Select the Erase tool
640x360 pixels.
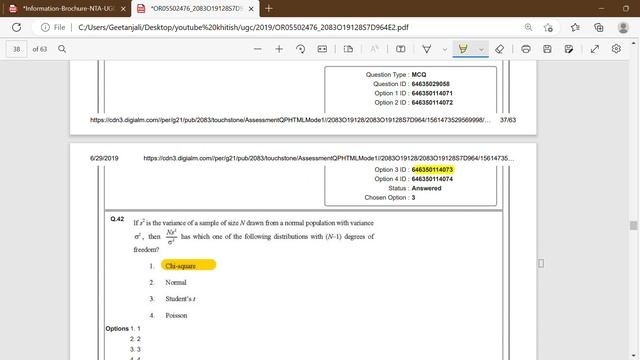coord(500,49)
